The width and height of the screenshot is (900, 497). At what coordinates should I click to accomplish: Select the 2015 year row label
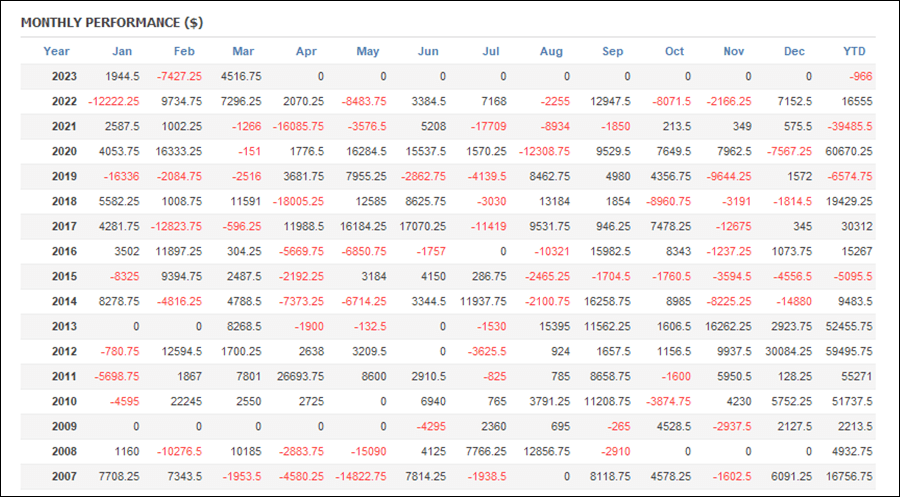point(64,277)
